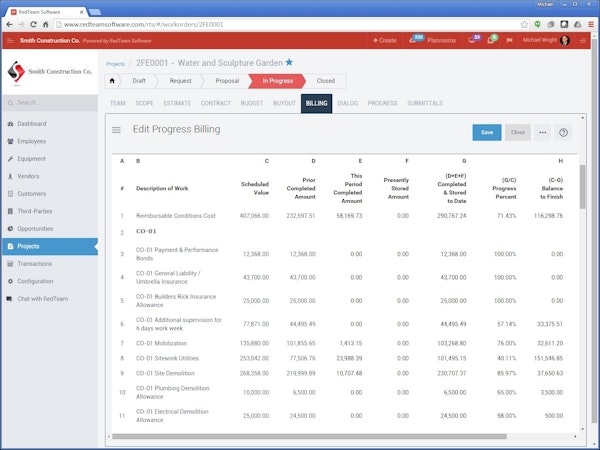Click the RedTeam Software browser tab
This screenshot has width=600, height=450.
(x=46, y=12)
